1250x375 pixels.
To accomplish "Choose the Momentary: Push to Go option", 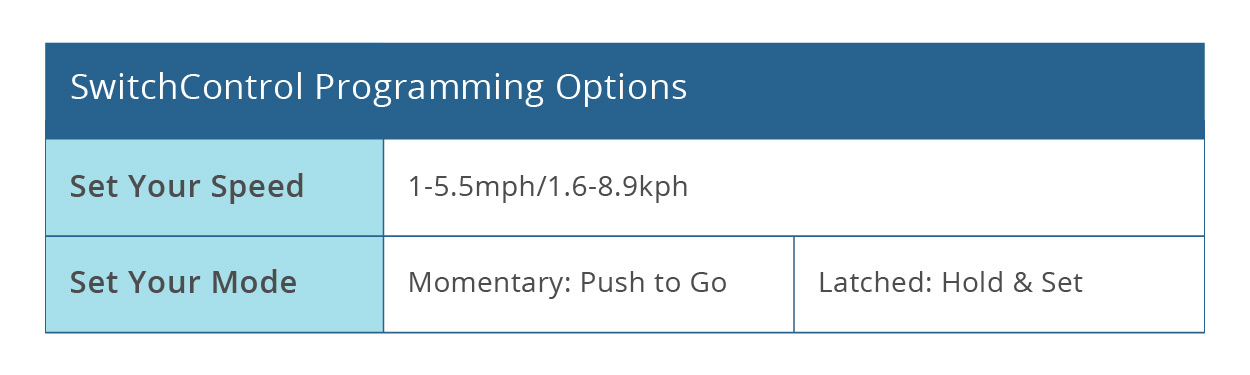I will tap(567, 283).
